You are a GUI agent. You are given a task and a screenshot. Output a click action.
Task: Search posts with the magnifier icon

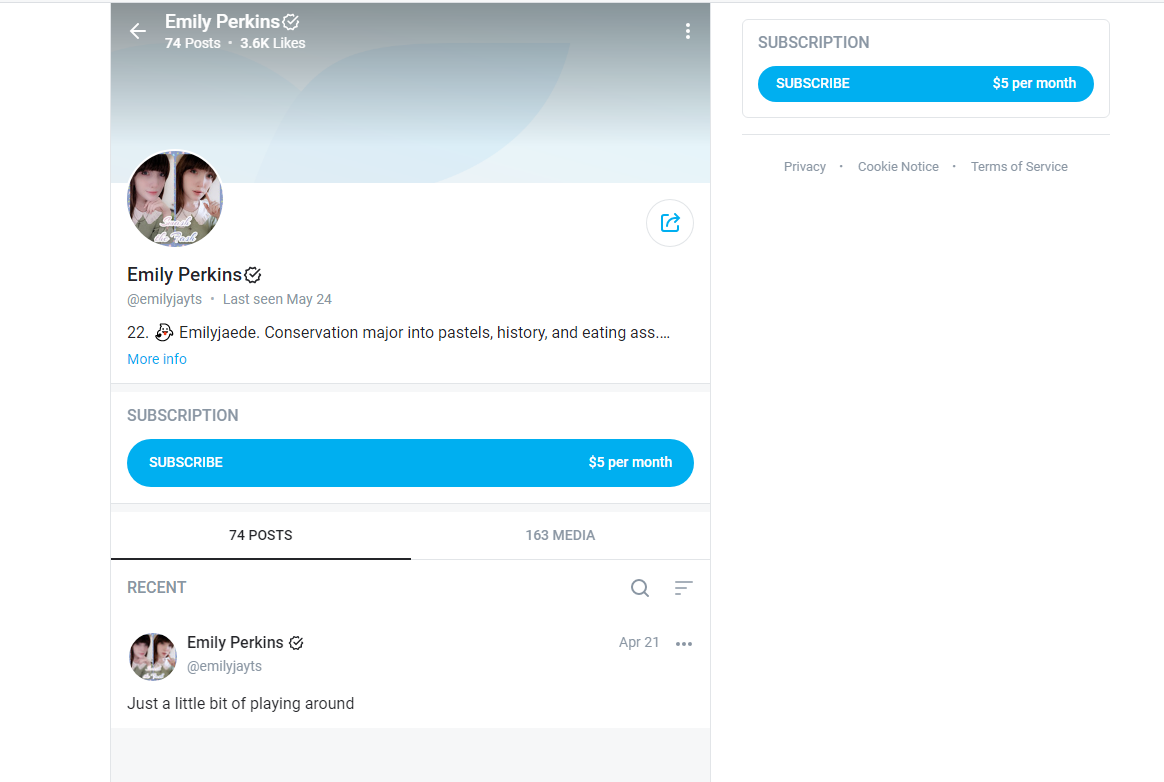tap(640, 588)
